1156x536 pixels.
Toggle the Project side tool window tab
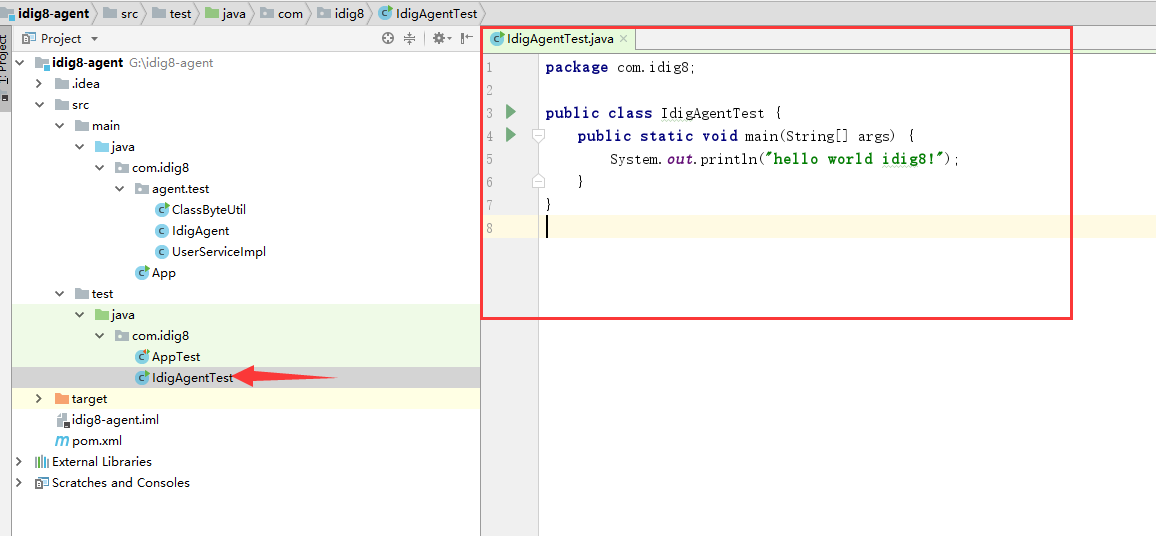click(x=4, y=68)
